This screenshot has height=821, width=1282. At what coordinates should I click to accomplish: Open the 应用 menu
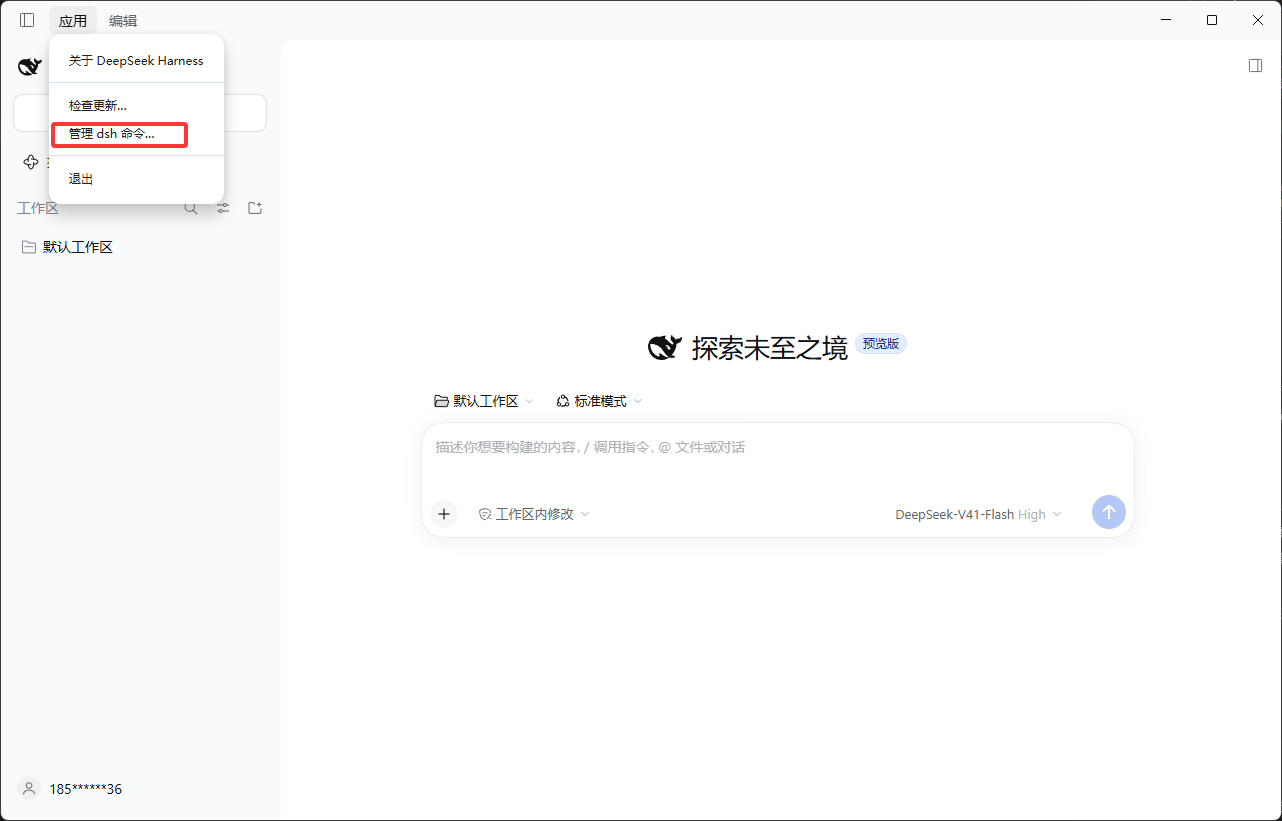73,20
